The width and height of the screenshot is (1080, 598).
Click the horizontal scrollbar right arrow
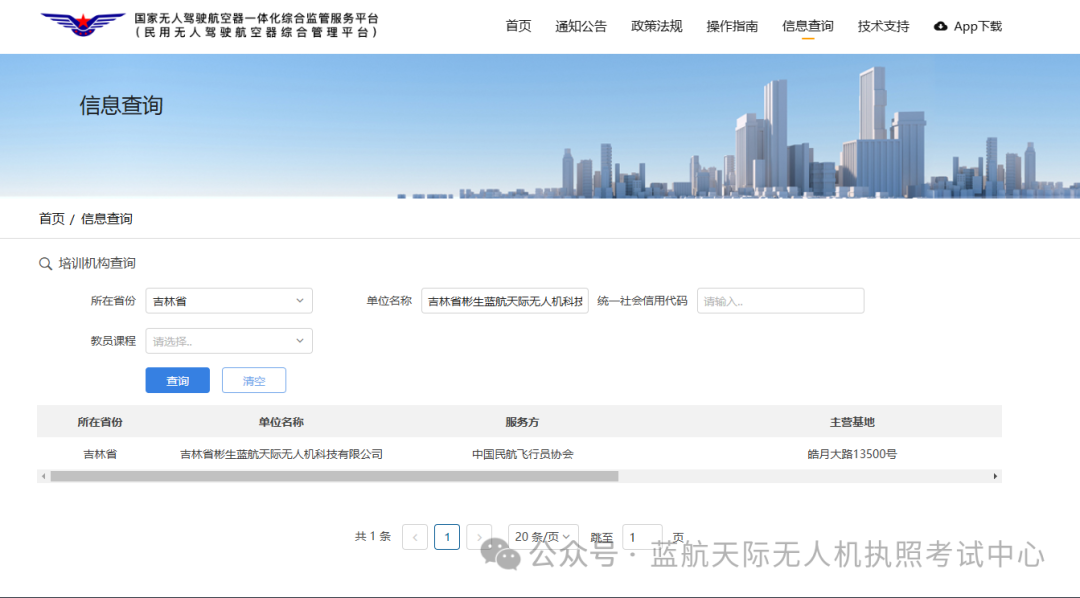[995, 477]
